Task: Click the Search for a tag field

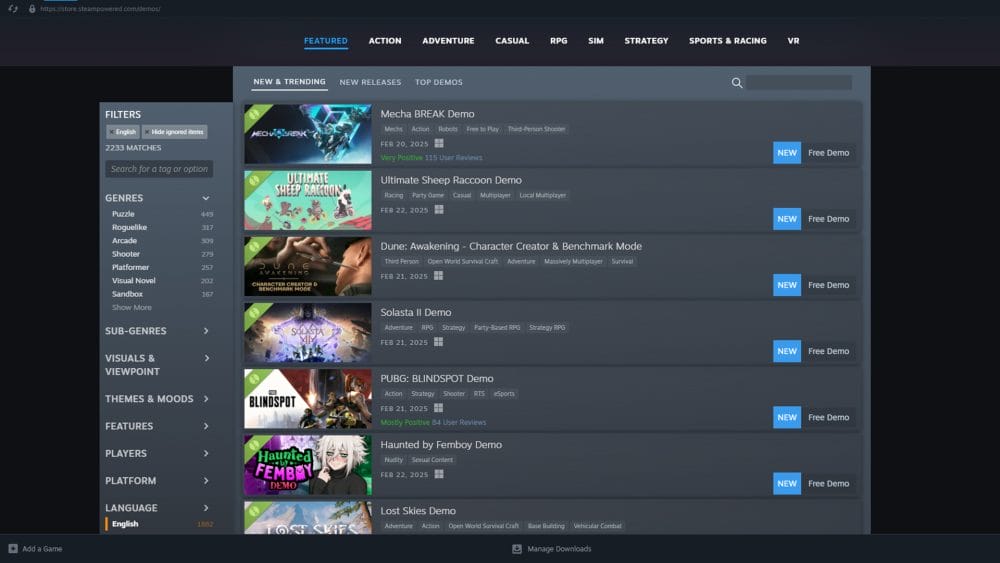Action: pyautogui.click(x=159, y=169)
